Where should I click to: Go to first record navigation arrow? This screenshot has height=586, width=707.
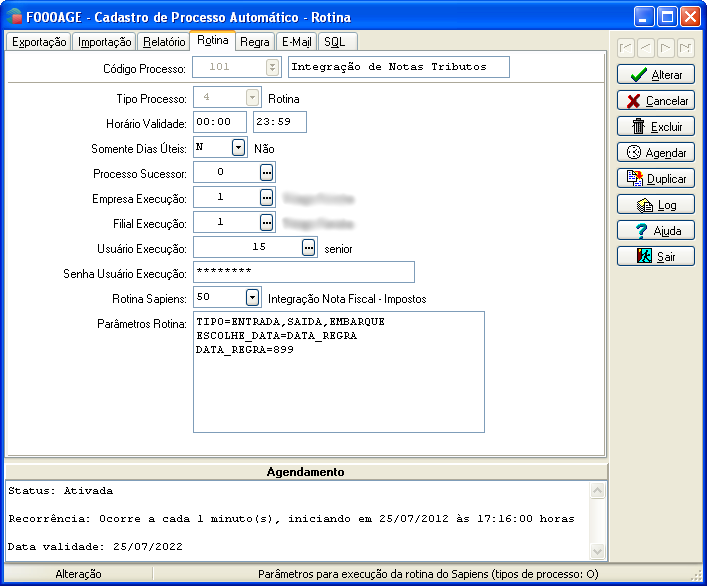[626, 47]
